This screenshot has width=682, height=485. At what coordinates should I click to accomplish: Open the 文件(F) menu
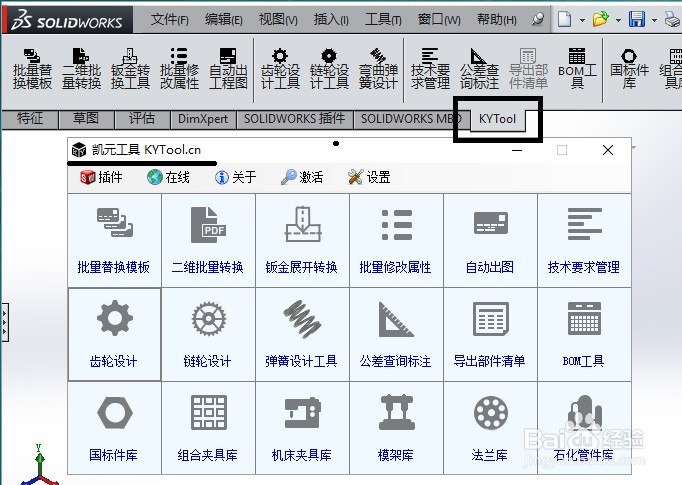coord(170,20)
